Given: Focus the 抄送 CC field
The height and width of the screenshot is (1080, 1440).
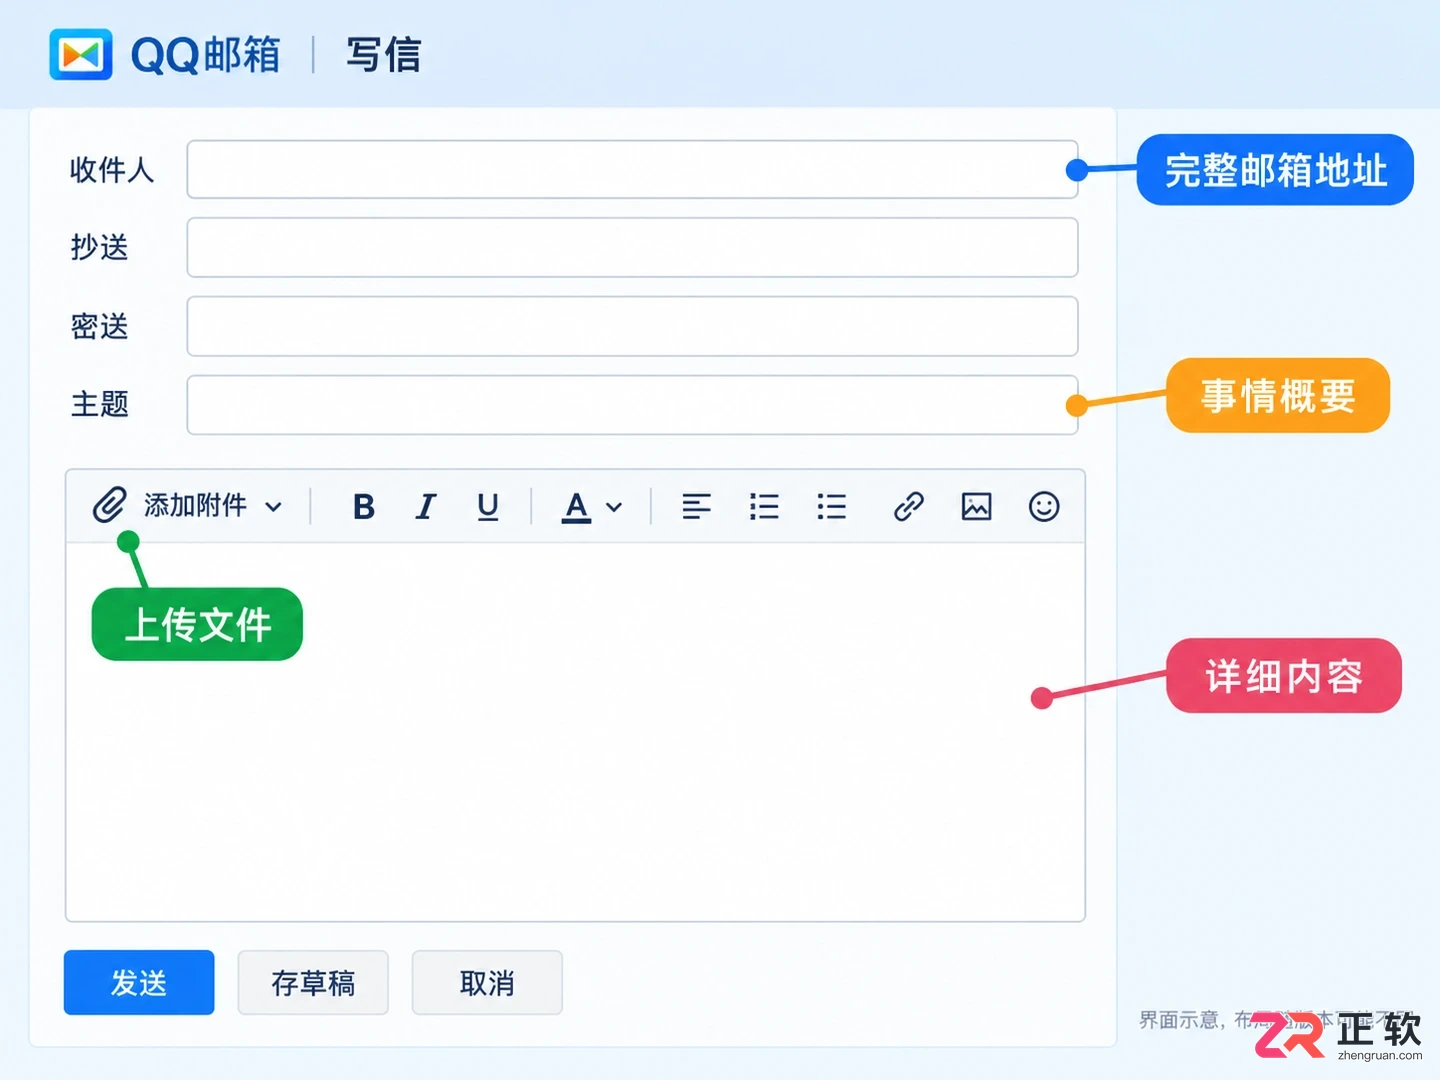Looking at the screenshot, I should pyautogui.click(x=632, y=247).
